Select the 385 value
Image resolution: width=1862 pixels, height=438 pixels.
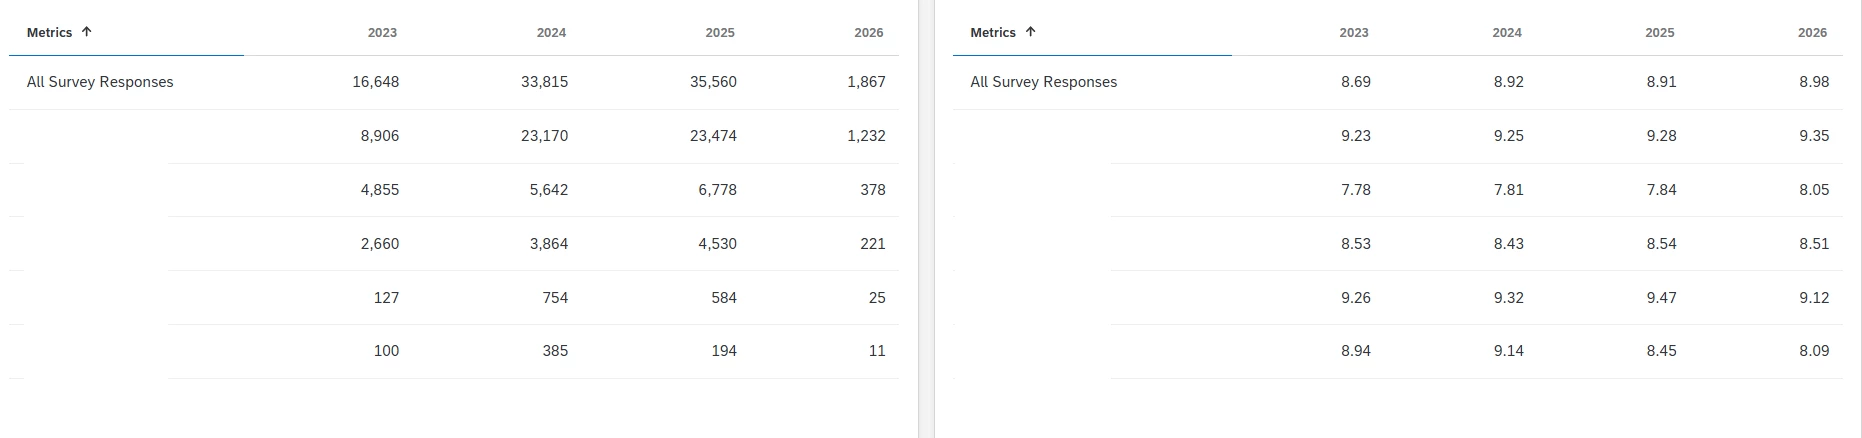click(555, 351)
